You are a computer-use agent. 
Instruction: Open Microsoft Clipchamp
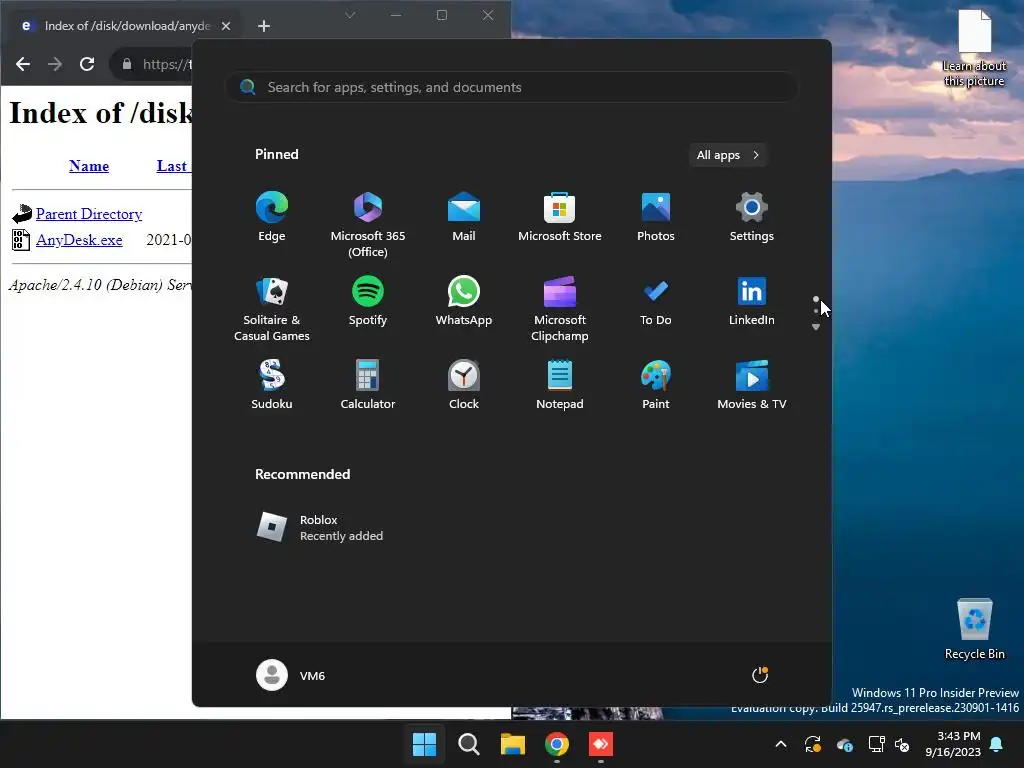pyautogui.click(x=560, y=308)
